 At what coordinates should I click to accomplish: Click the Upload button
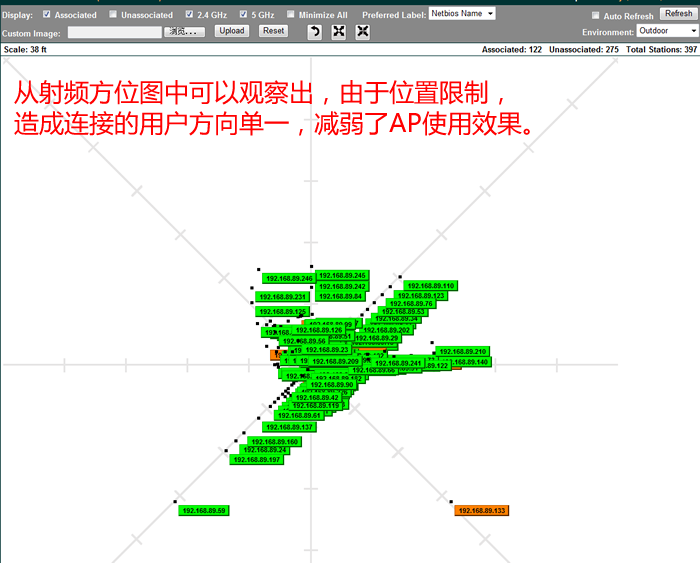[232, 31]
